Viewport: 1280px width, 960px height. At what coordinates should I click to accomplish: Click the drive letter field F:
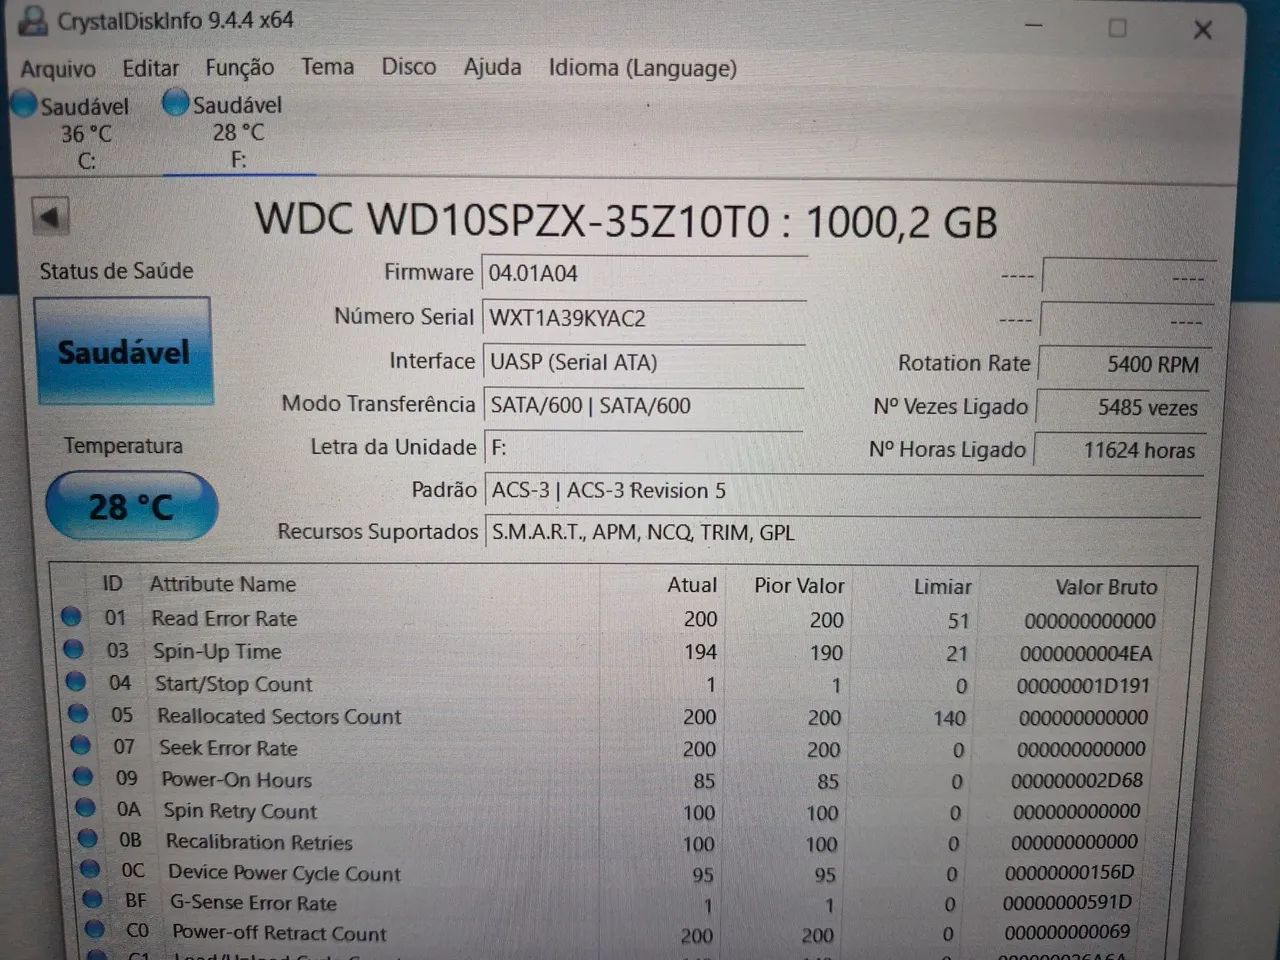click(644, 448)
